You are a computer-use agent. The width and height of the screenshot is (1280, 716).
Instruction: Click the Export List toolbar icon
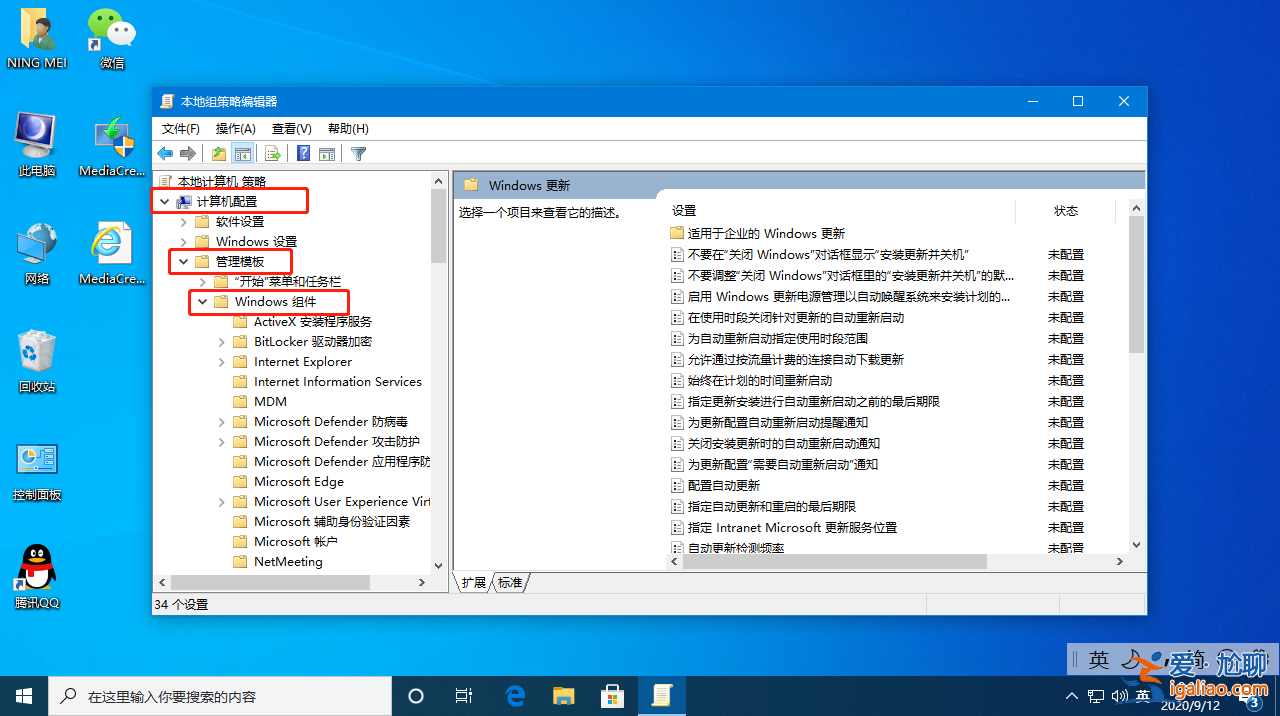272,153
